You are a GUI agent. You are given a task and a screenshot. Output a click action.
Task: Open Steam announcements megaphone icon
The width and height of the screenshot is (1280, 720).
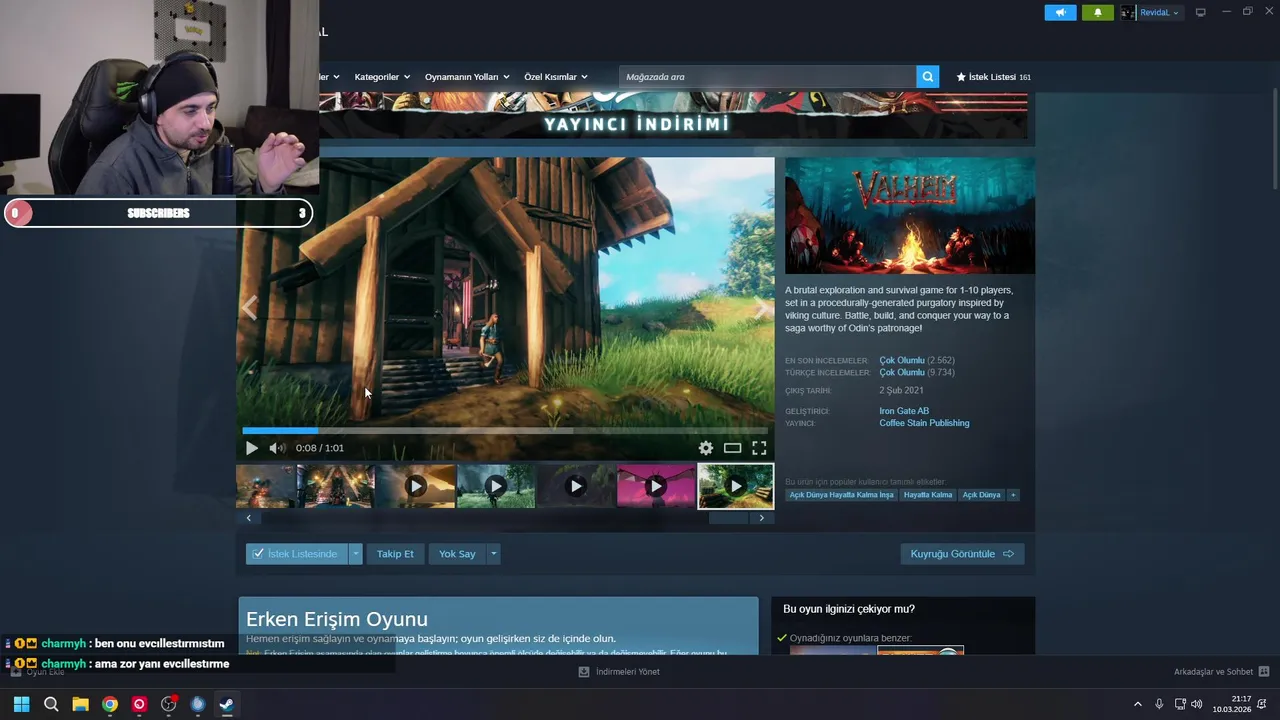point(1061,12)
